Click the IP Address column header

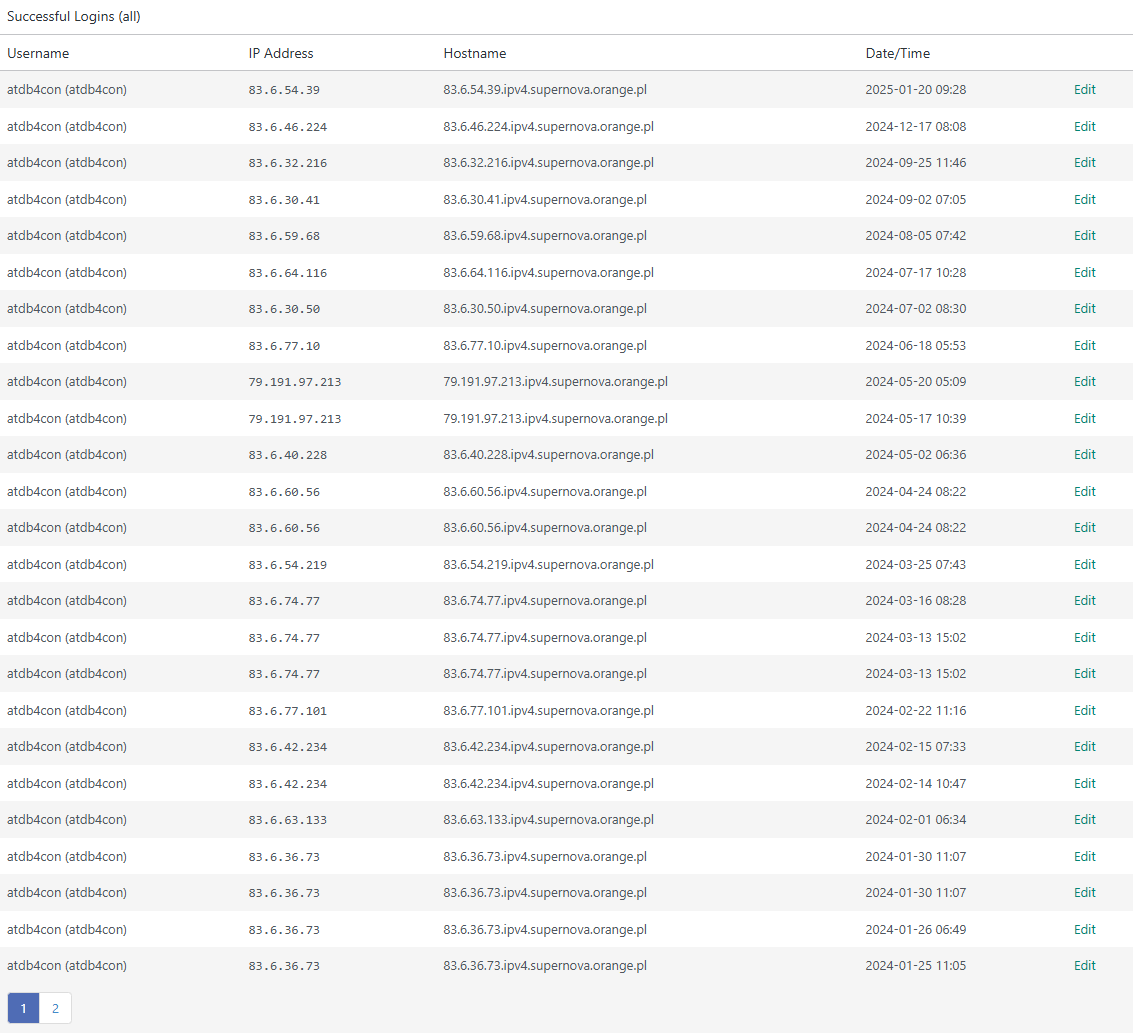point(281,54)
